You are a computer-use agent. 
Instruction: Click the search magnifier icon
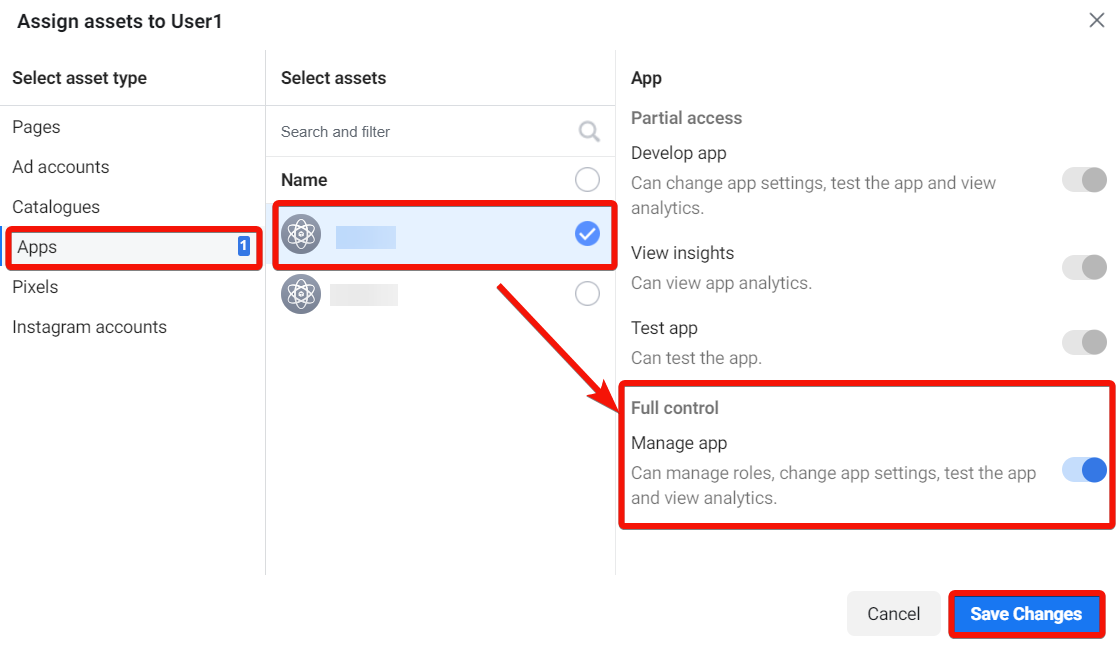[x=589, y=132]
